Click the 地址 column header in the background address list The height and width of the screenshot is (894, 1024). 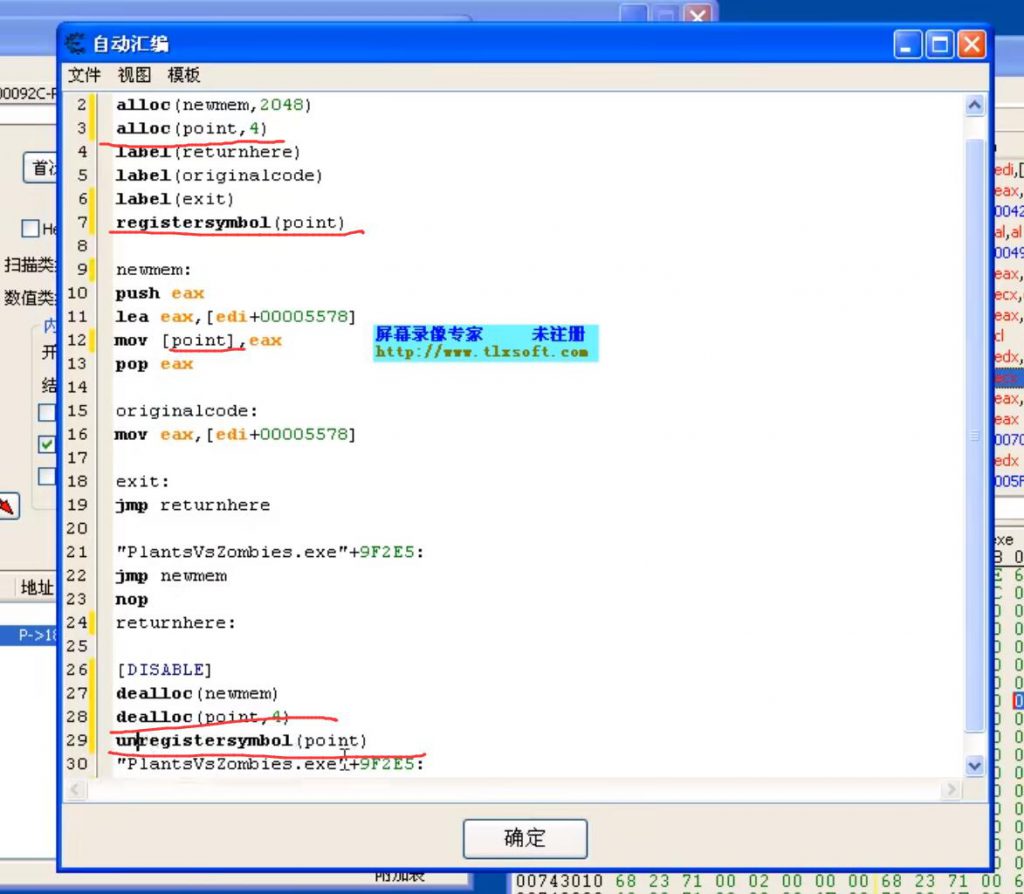37,588
